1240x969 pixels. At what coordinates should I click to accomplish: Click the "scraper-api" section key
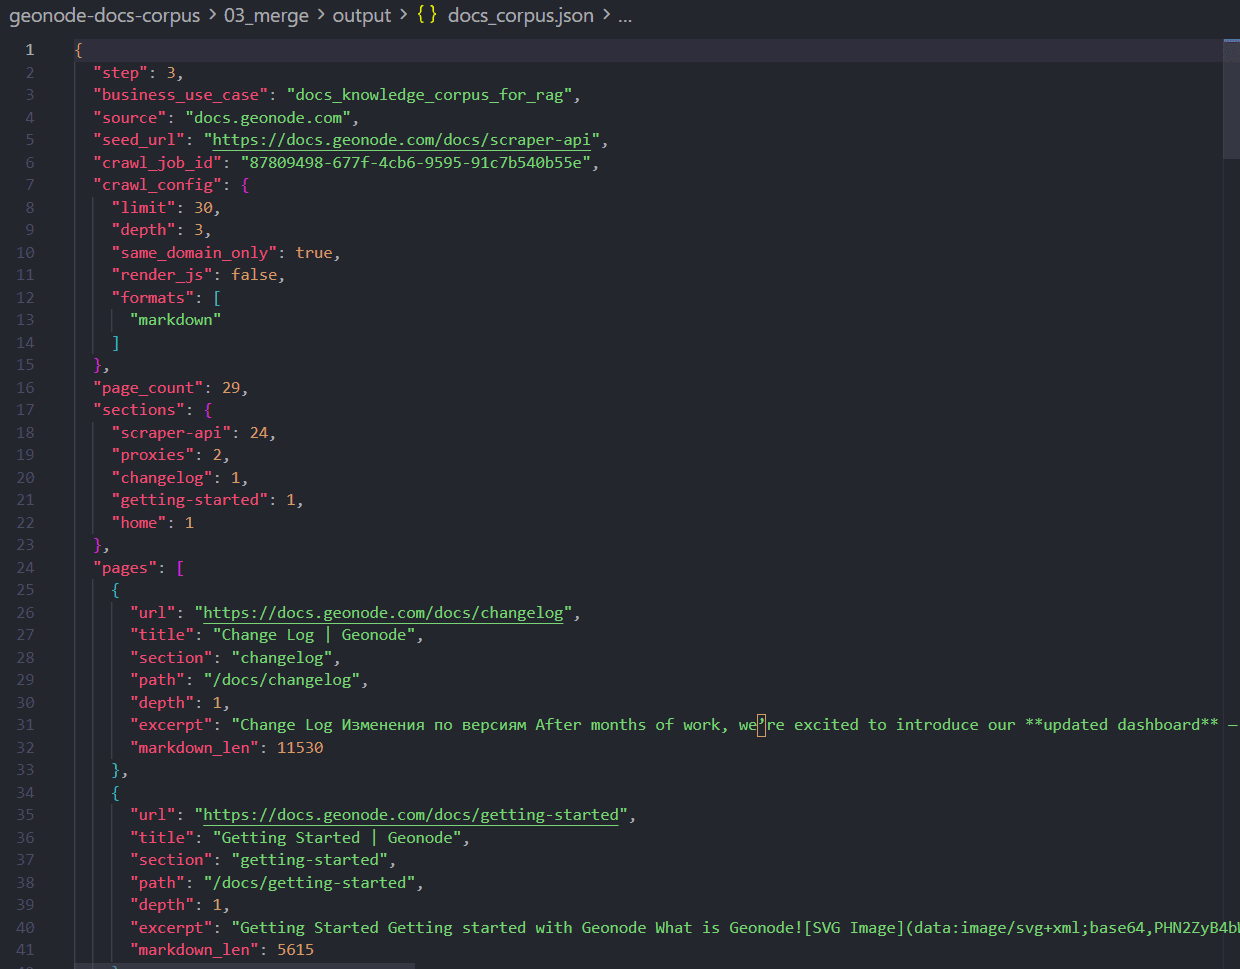tap(171, 433)
